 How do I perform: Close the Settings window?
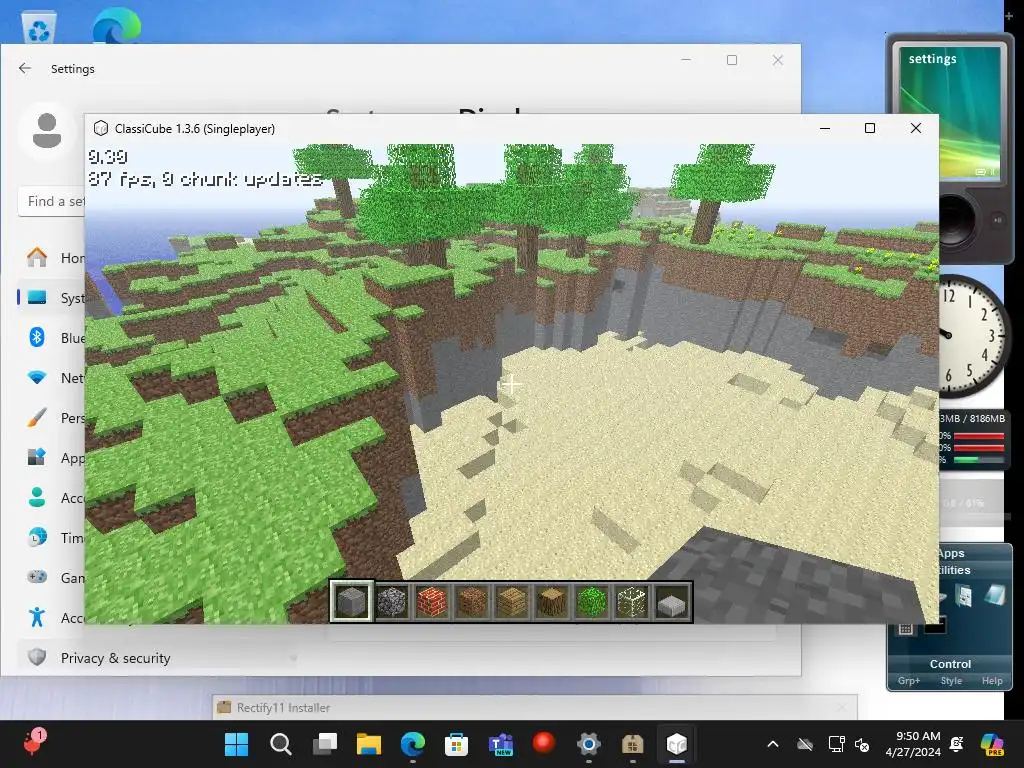click(777, 60)
